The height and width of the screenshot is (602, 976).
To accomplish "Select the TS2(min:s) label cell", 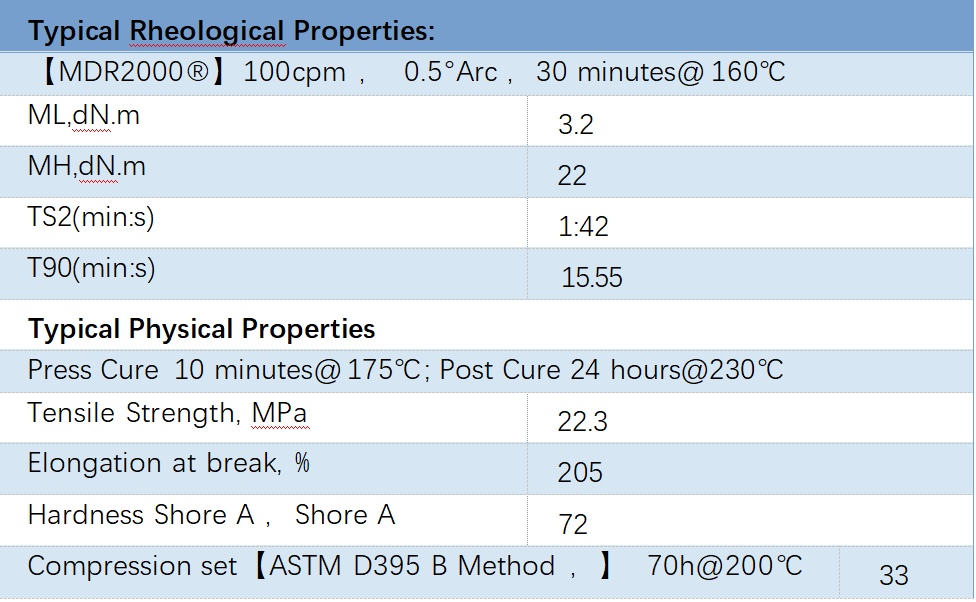I will pyautogui.click(x=91, y=217).
